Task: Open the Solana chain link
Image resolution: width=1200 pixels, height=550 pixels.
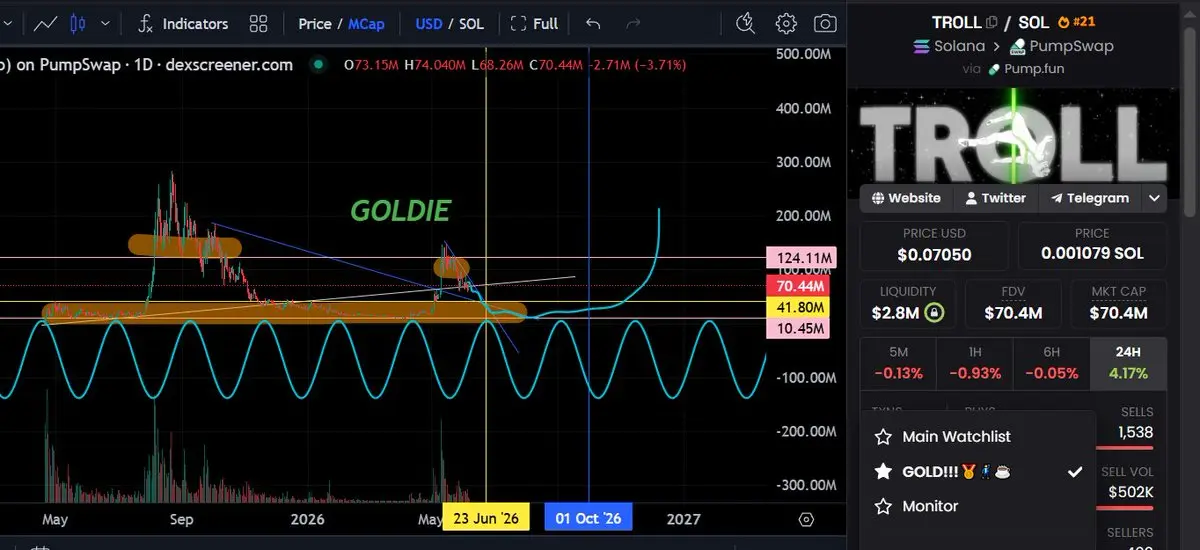Action: point(949,46)
